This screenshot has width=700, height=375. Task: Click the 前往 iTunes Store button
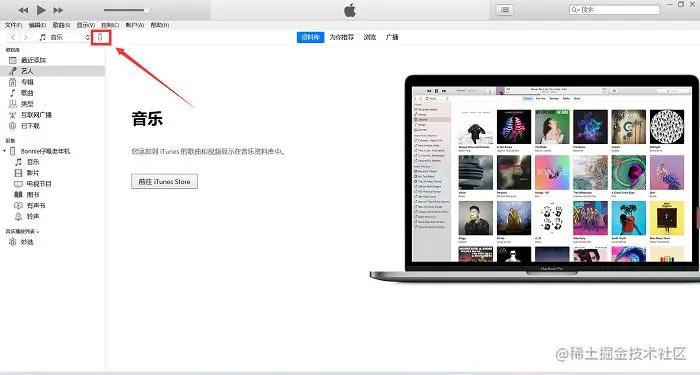click(164, 182)
